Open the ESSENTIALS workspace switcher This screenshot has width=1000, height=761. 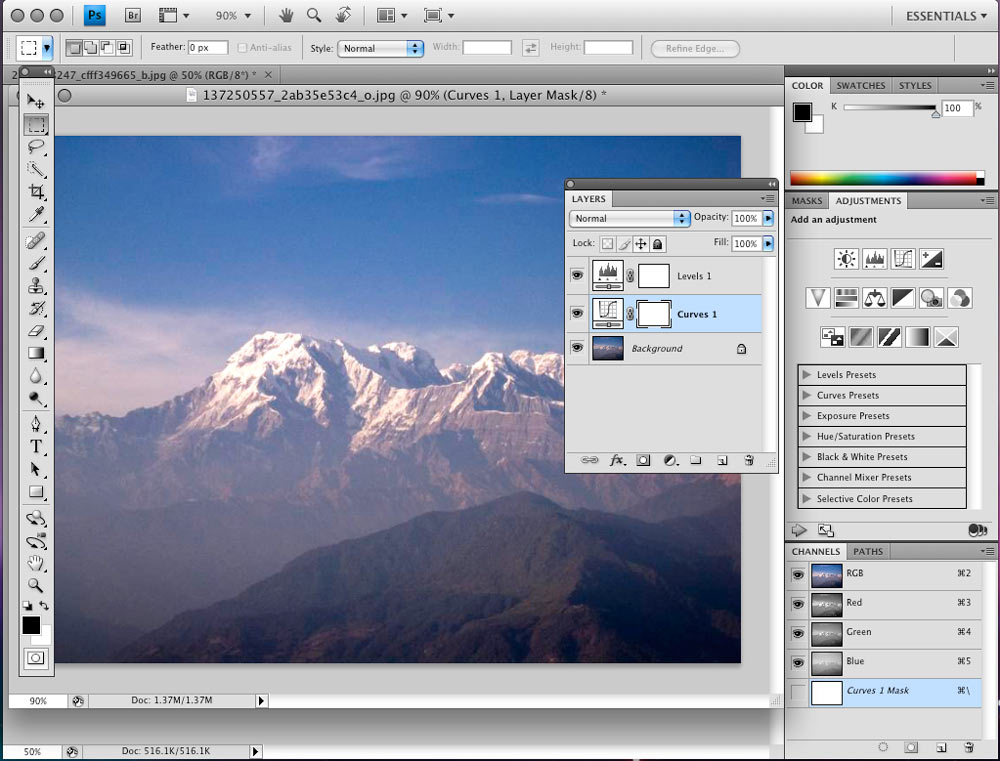pos(944,15)
